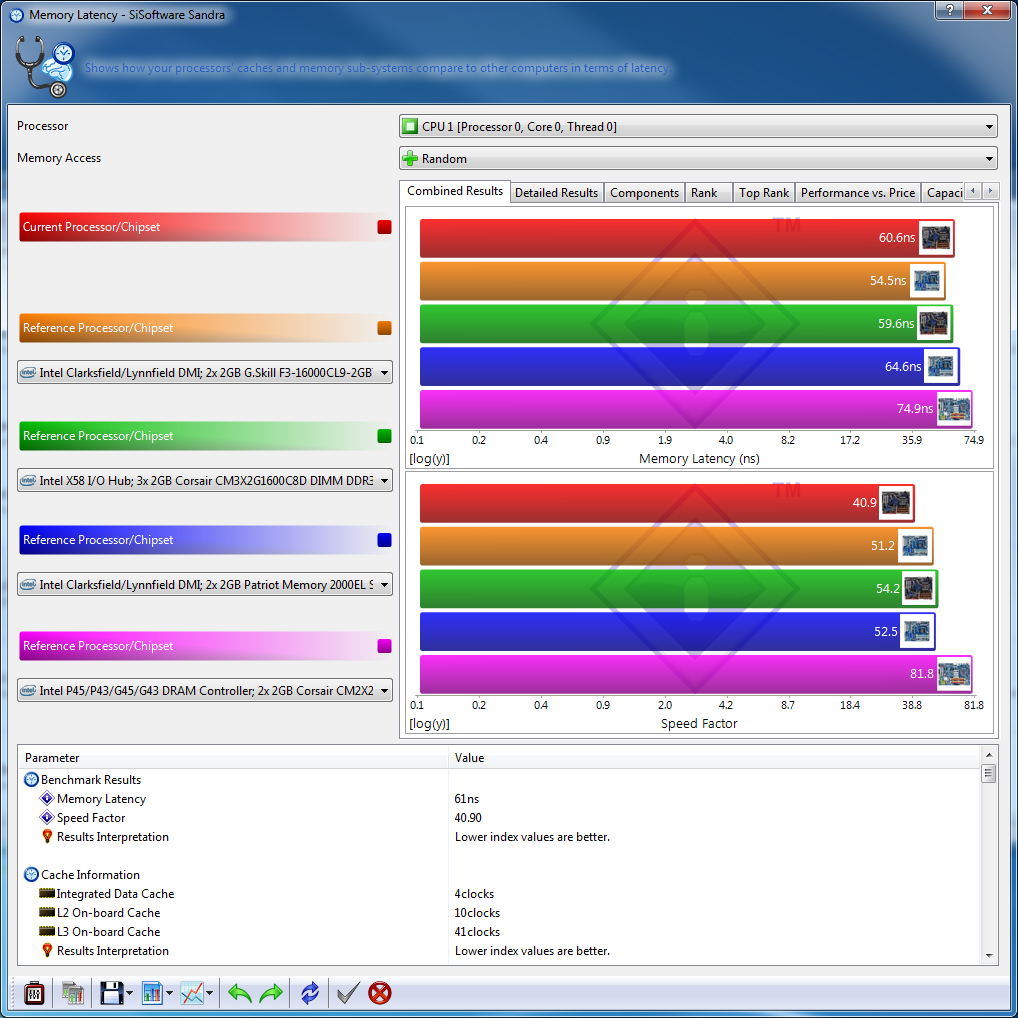Select the L3 On-board Cache row
This screenshot has width=1018, height=1018.
(x=500, y=932)
